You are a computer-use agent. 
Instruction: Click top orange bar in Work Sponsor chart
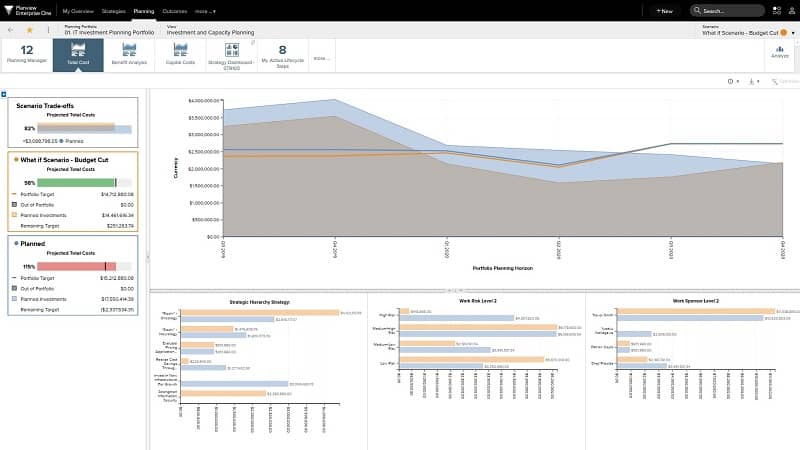click(696, 311)
